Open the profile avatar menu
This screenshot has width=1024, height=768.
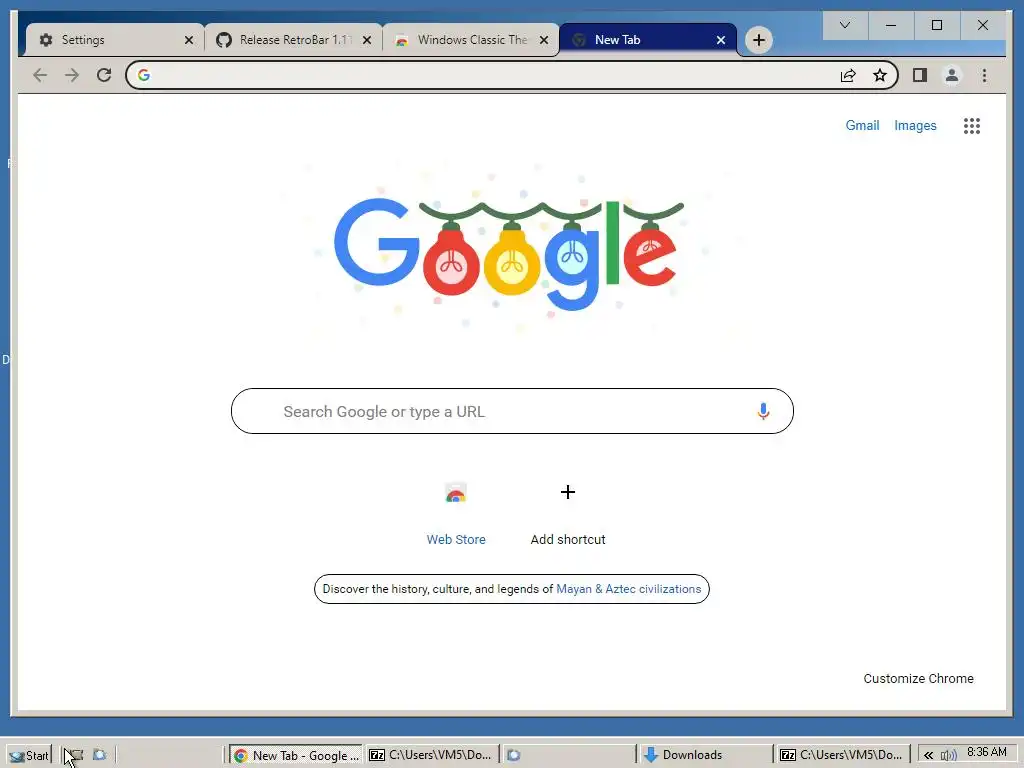click(952, 76)
